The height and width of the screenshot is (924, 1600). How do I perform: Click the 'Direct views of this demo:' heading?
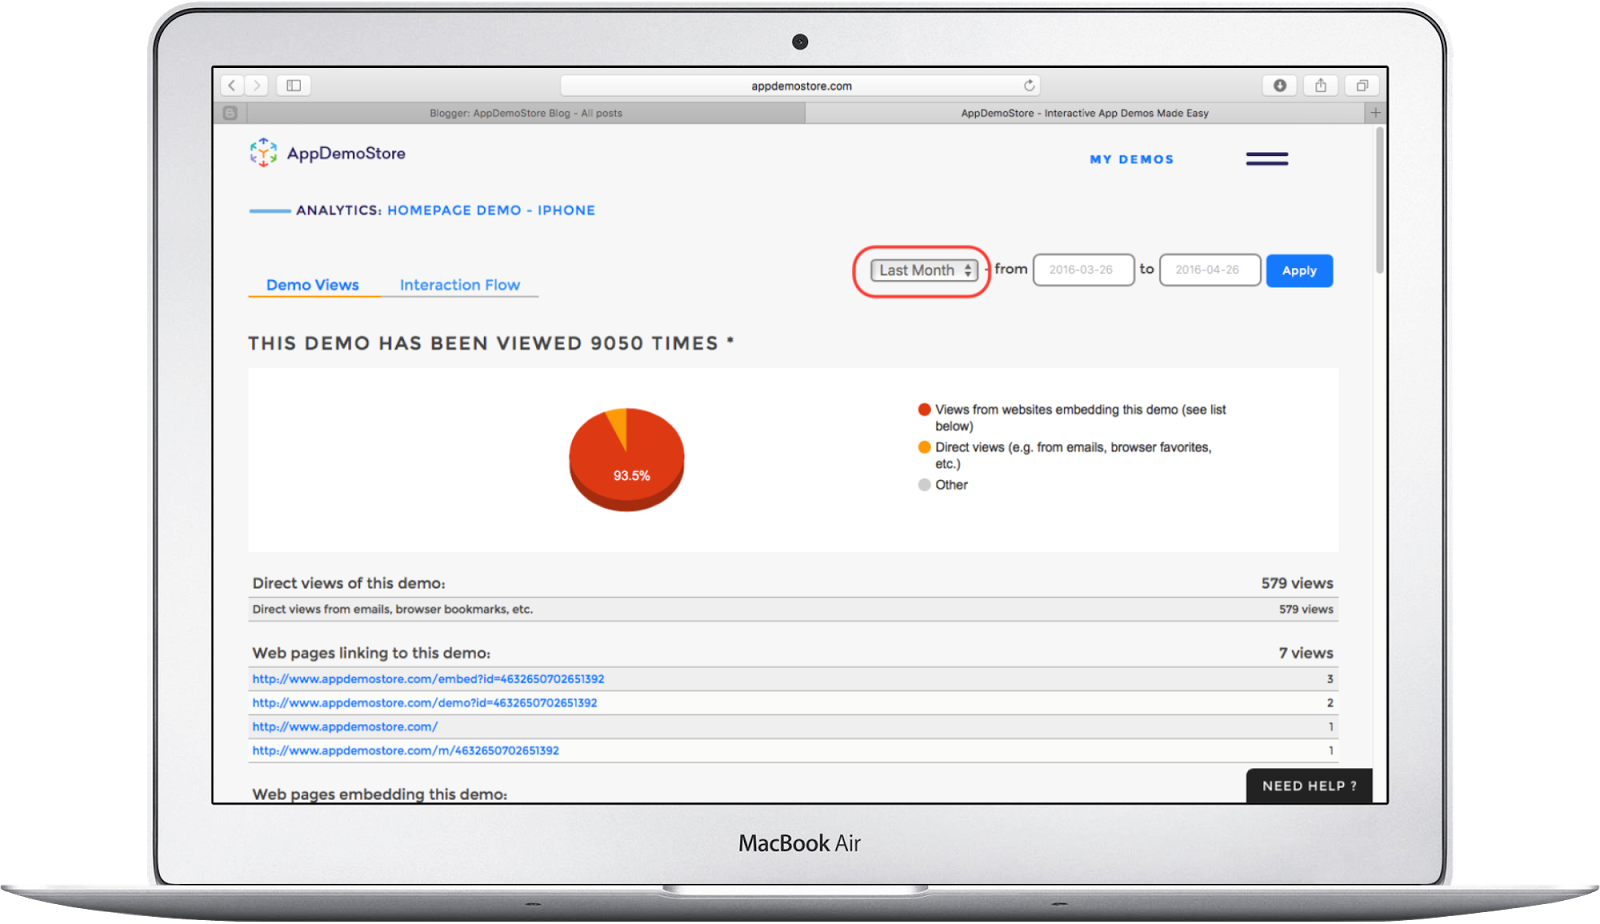tap(349, 583)
